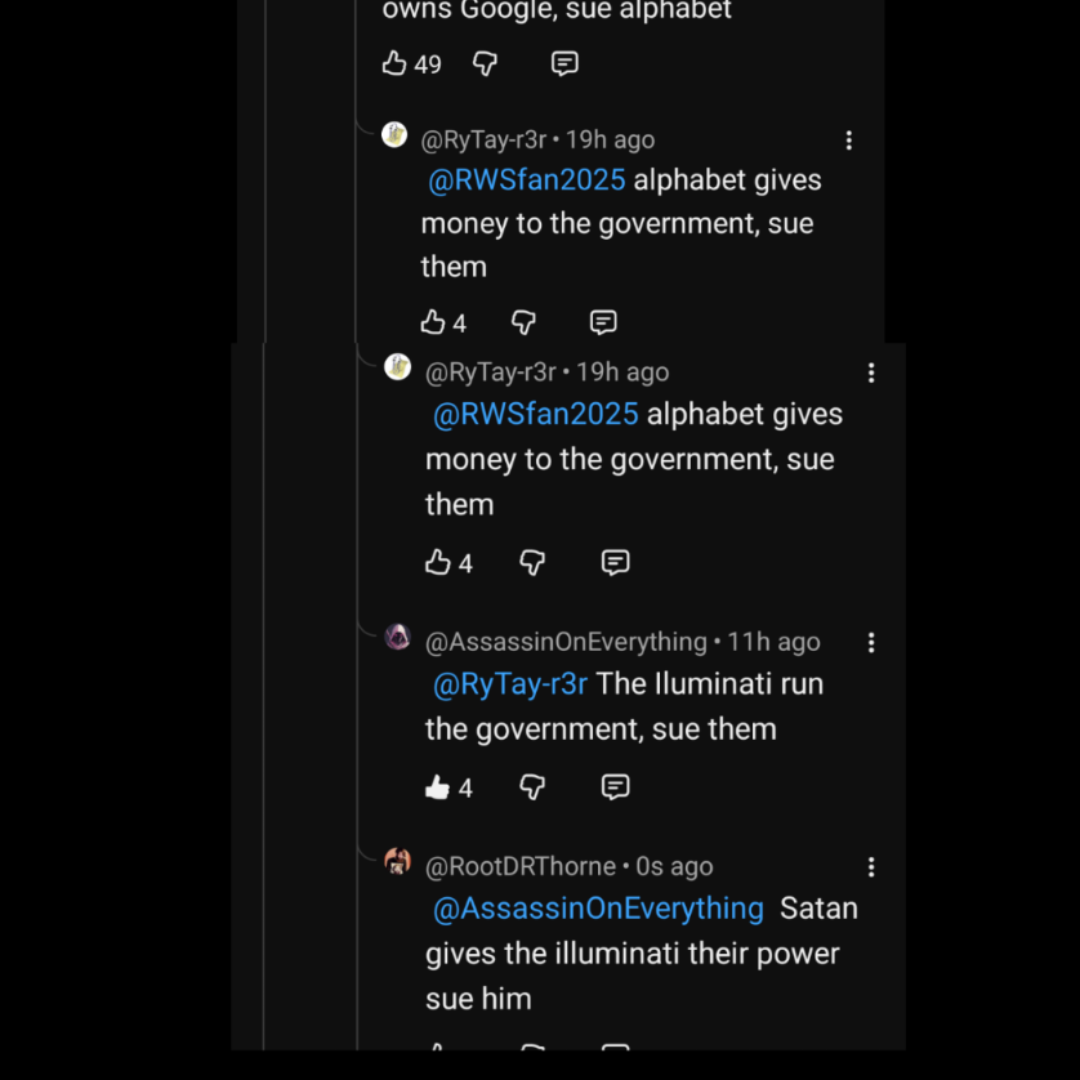
Task: View @RootDRThorne profile avatar
Action: click(397, 862)
